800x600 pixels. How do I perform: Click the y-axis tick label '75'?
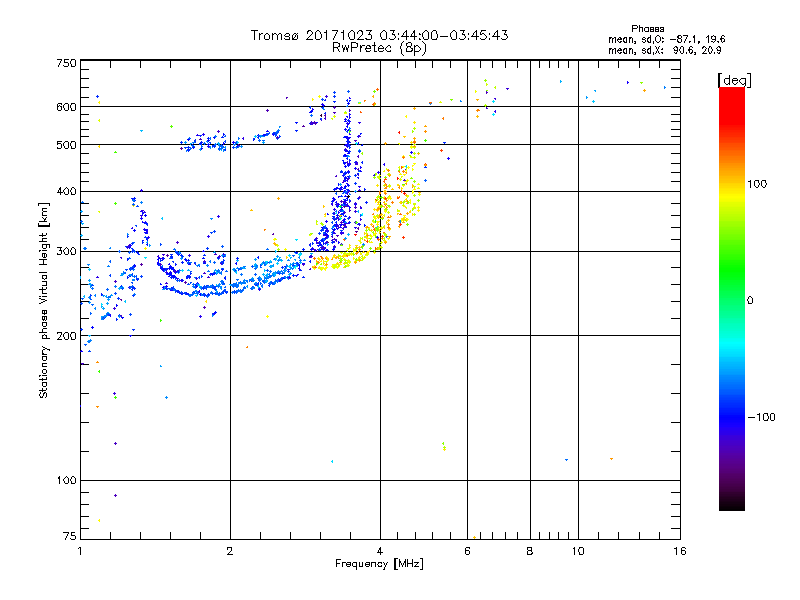pyautogui.click(x=70, y=536)
